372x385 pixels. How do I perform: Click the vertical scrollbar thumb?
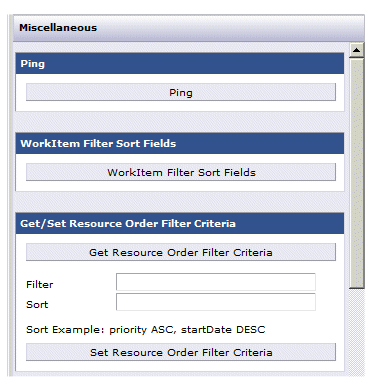click(356, 173)
